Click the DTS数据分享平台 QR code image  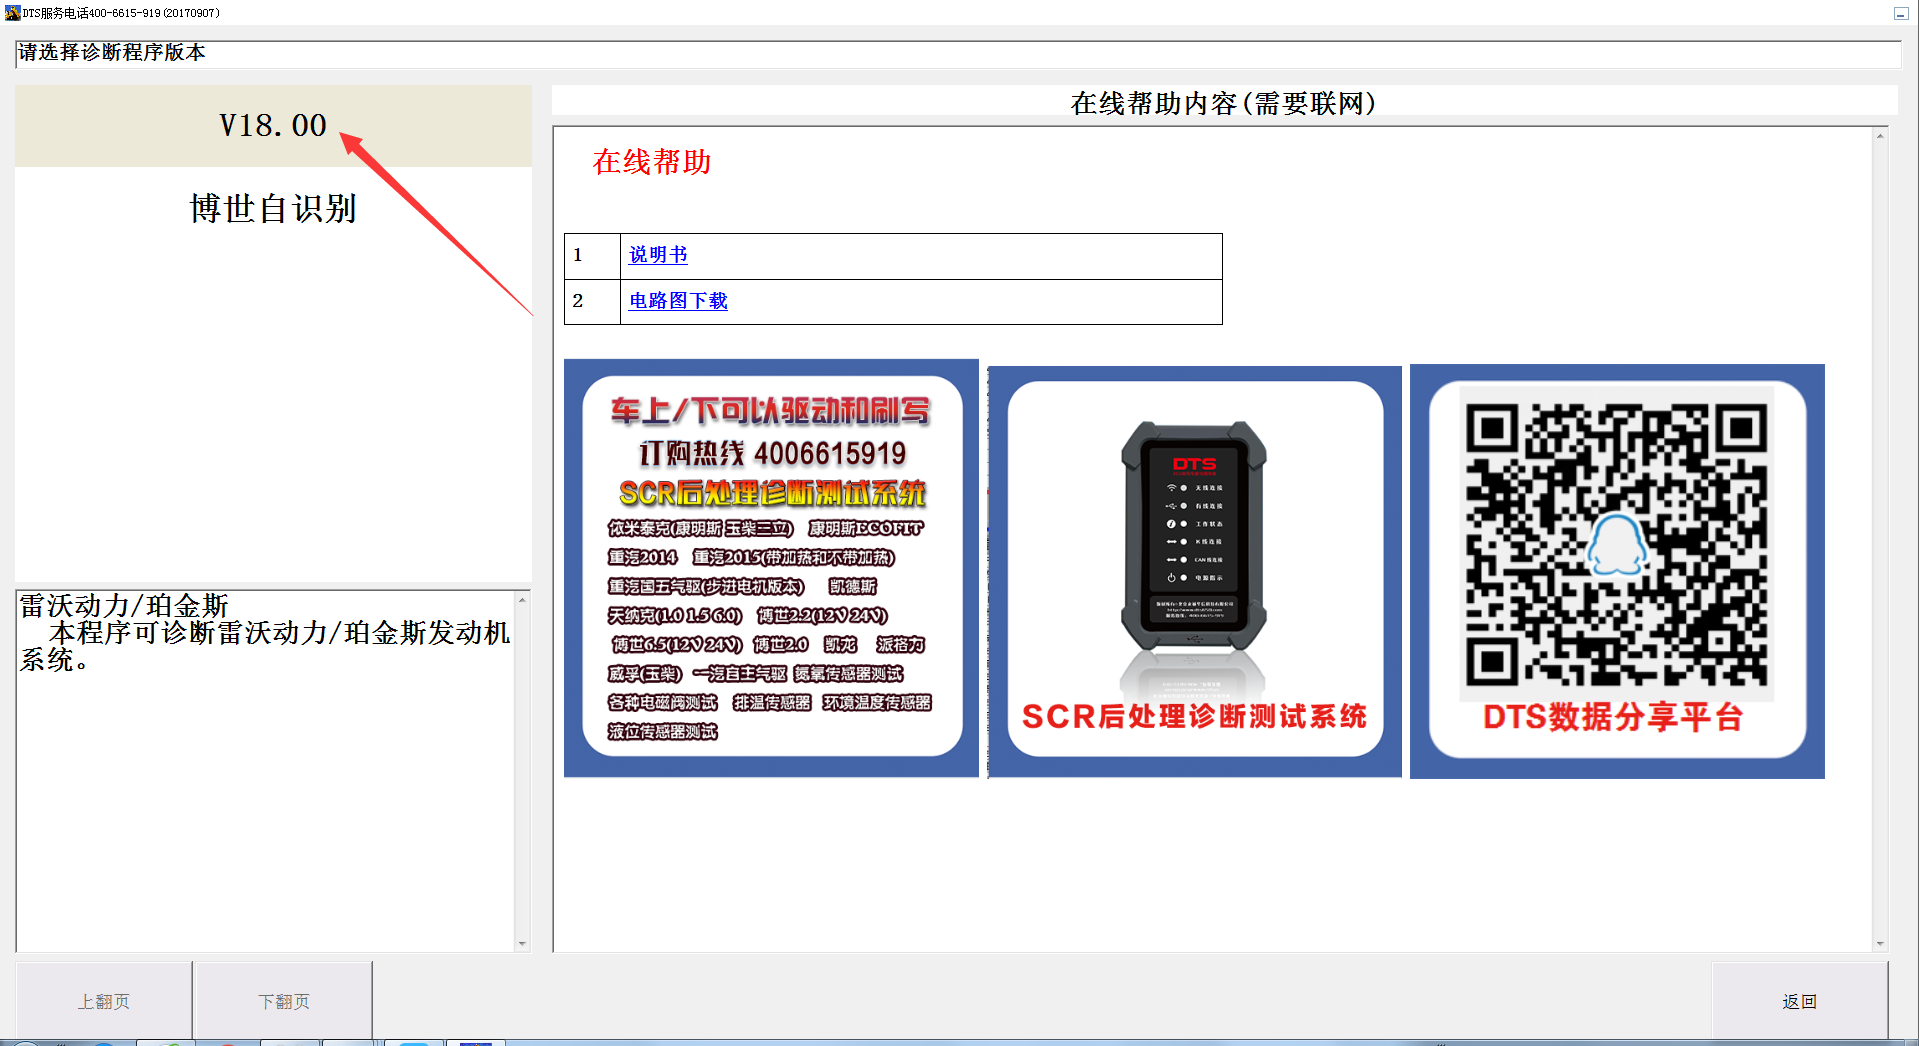(x=1617, y=571)
